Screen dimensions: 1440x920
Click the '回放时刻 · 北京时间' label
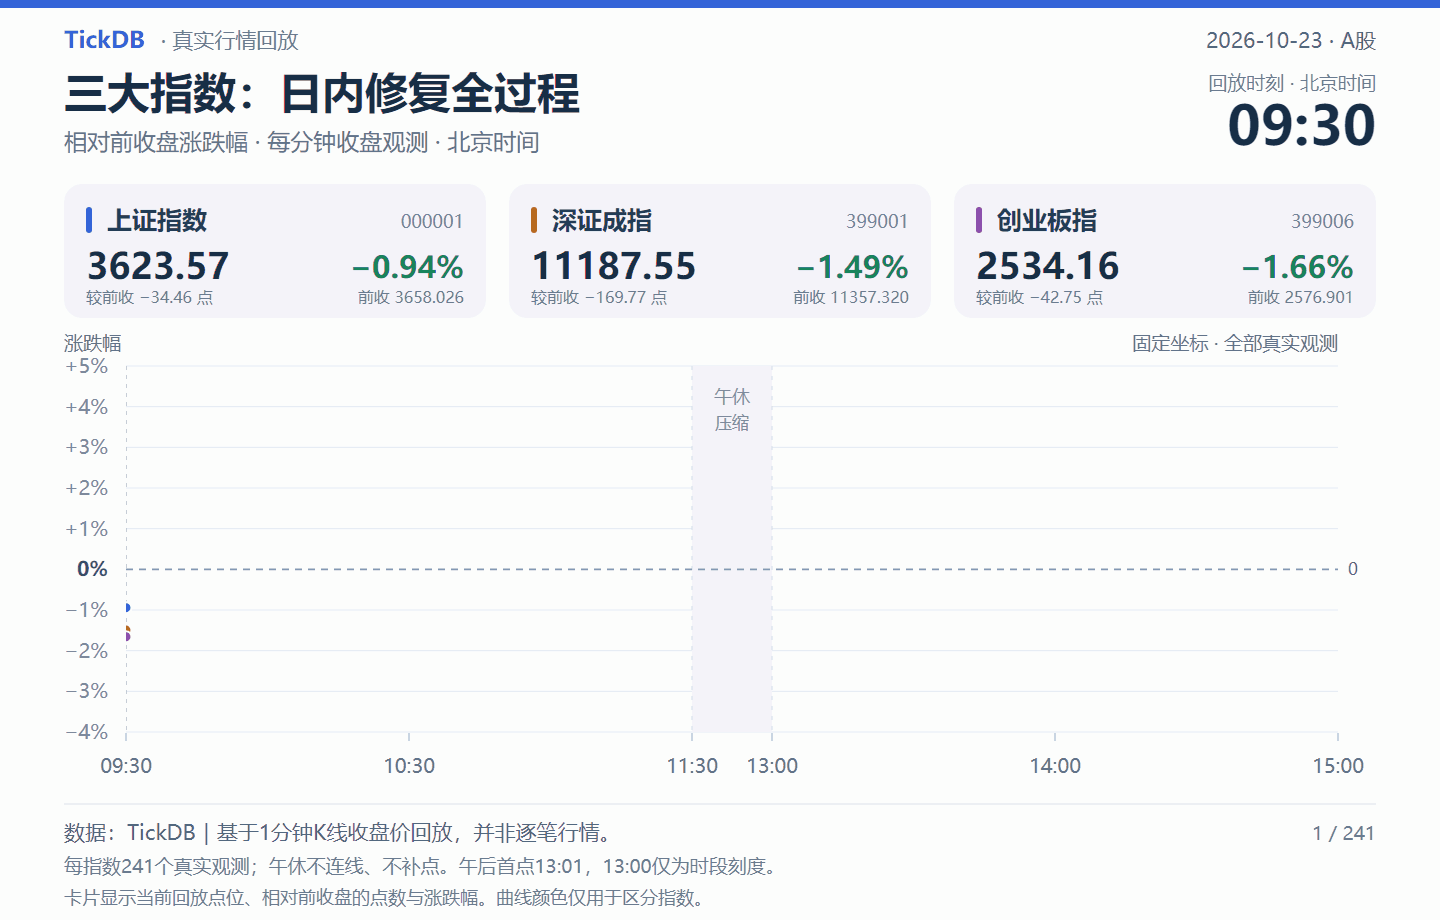click(1292, 83)
